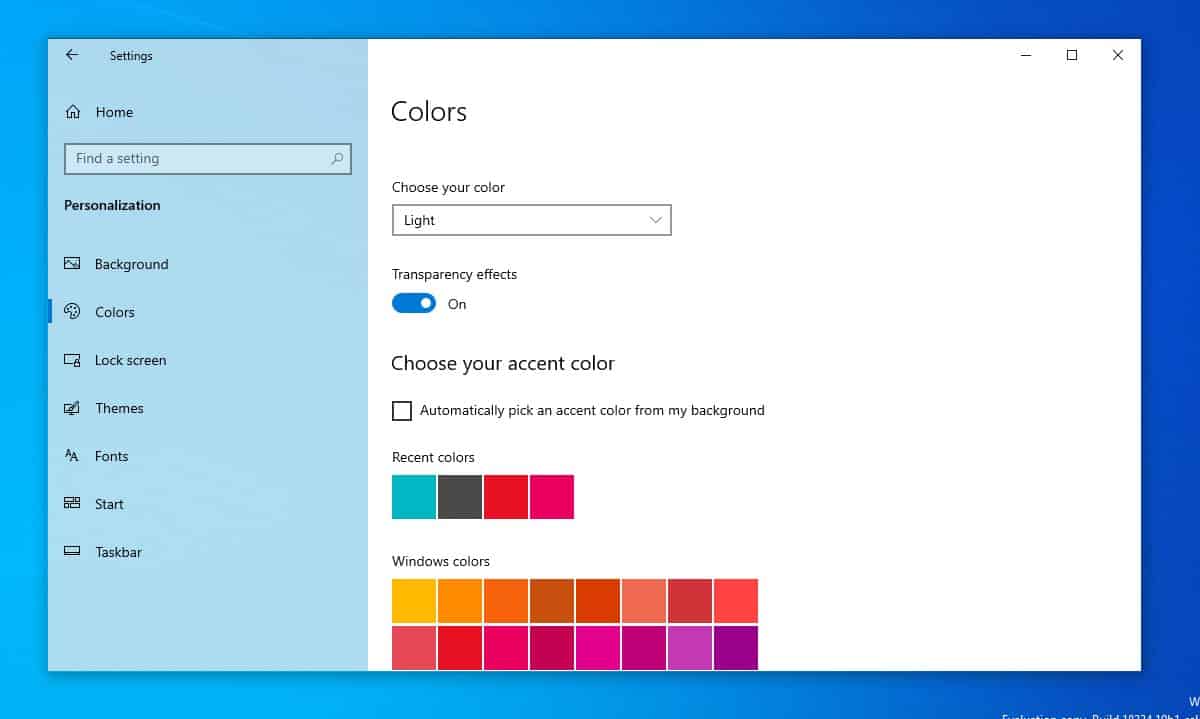Go back using the Settings back arrow
The image size is (1200, 719).
click(x=72, y=55)
